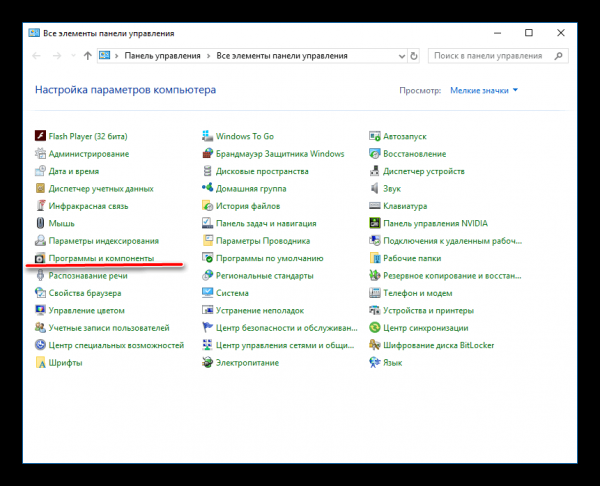Open the Клавиатура icon
Screen dimensions: 600x486
click(x=374, y=206)
